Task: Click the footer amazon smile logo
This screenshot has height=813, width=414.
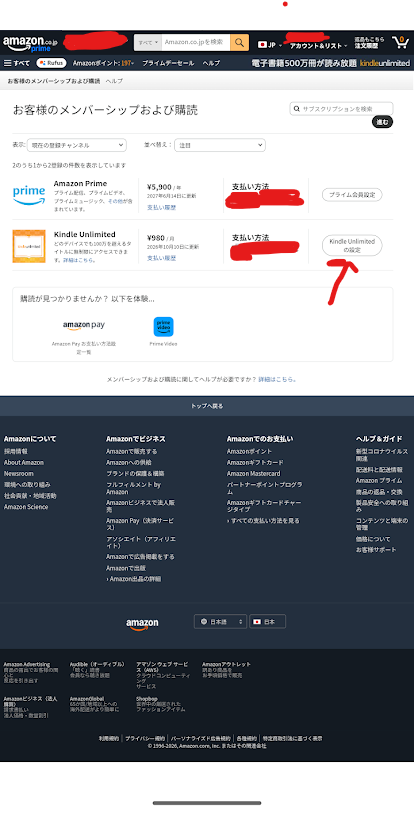Action: tap(142, 623)
